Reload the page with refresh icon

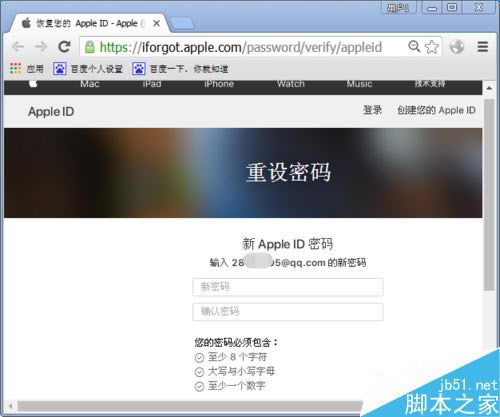pos(64,47)
